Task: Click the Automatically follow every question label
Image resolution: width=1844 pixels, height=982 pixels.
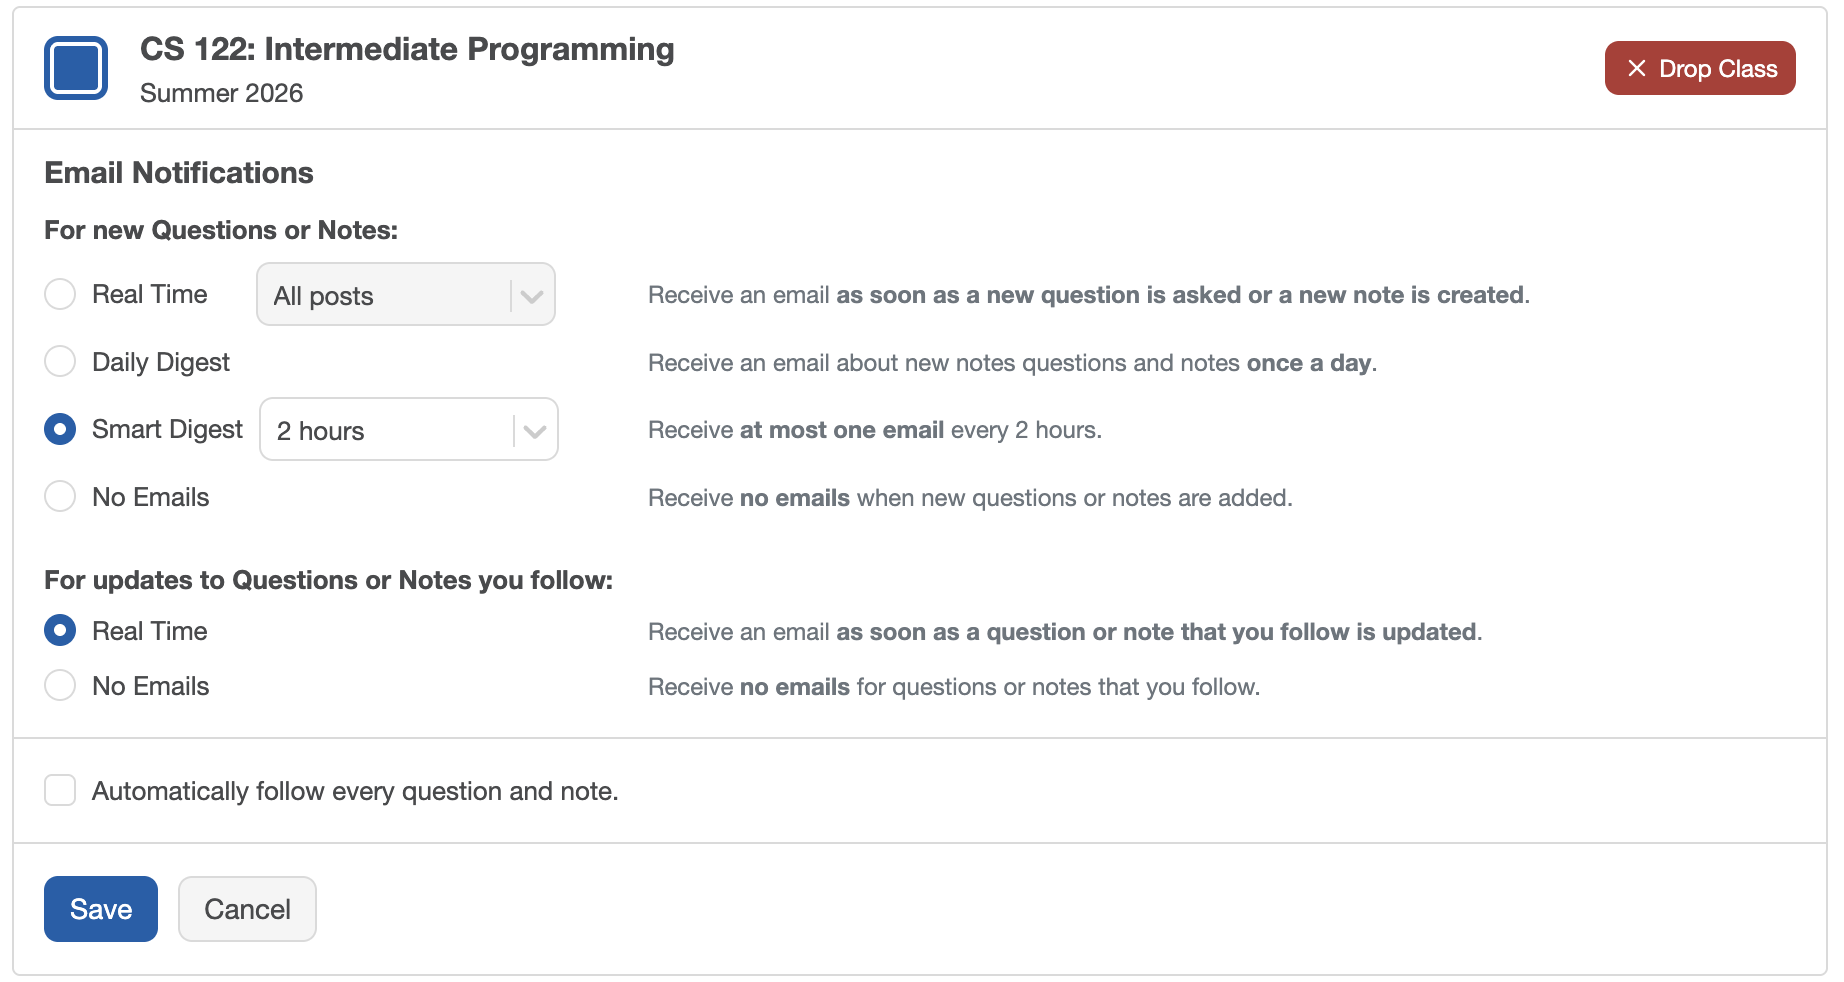Action: (355, 791)
